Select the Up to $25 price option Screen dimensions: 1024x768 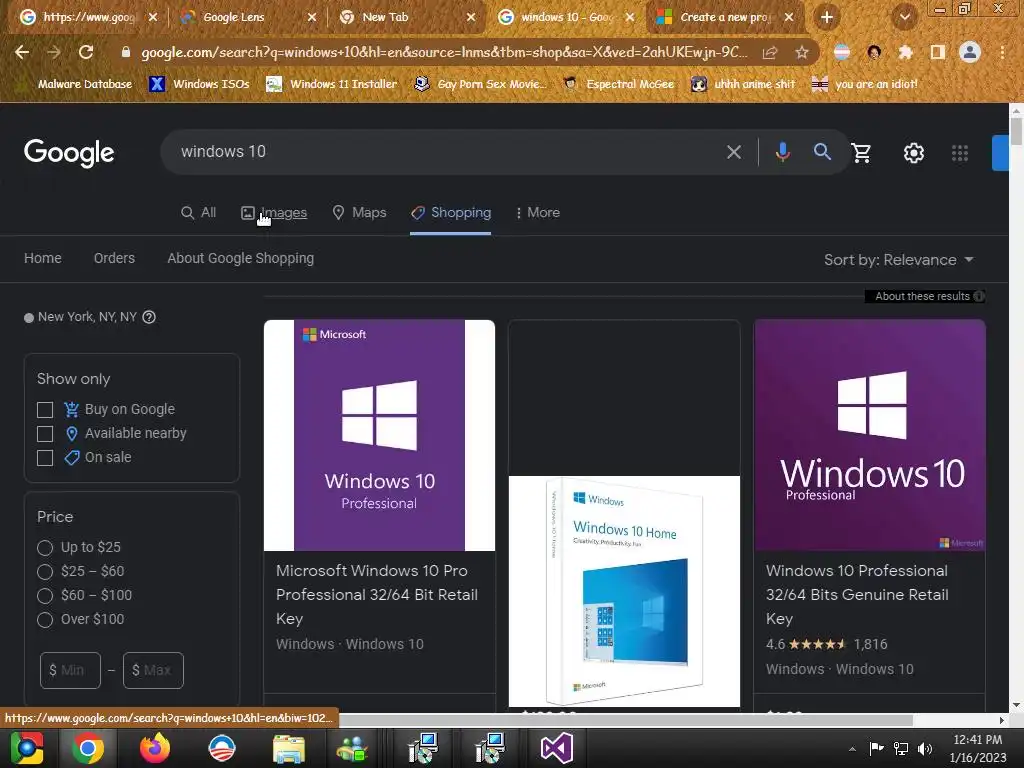pyautogui.click(x=44, y=547)
